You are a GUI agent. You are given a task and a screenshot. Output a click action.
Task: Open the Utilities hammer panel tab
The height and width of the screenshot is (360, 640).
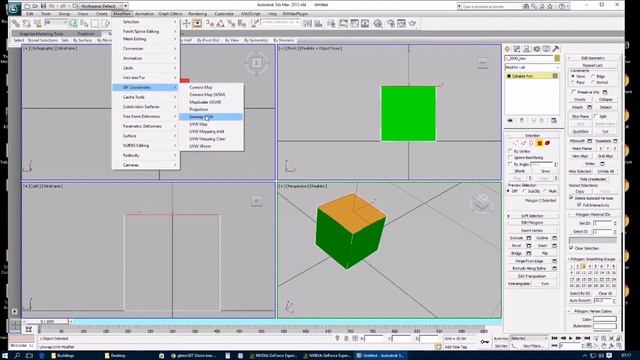(x=556, y=49)
